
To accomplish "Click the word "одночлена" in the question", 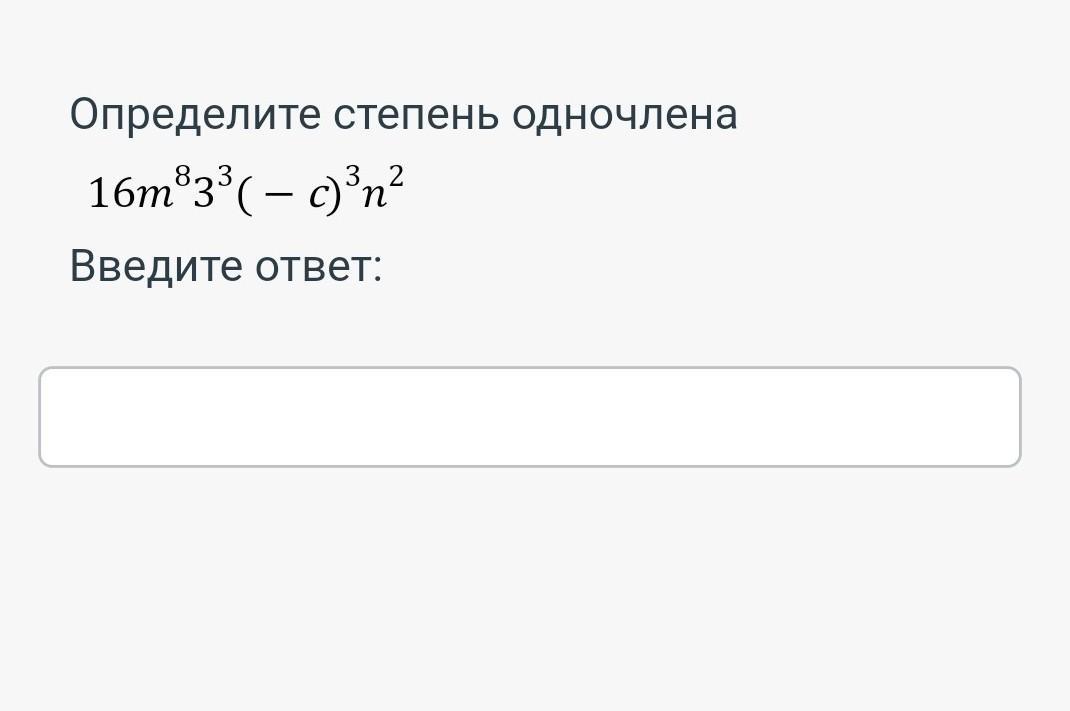I will pos(625,115).
